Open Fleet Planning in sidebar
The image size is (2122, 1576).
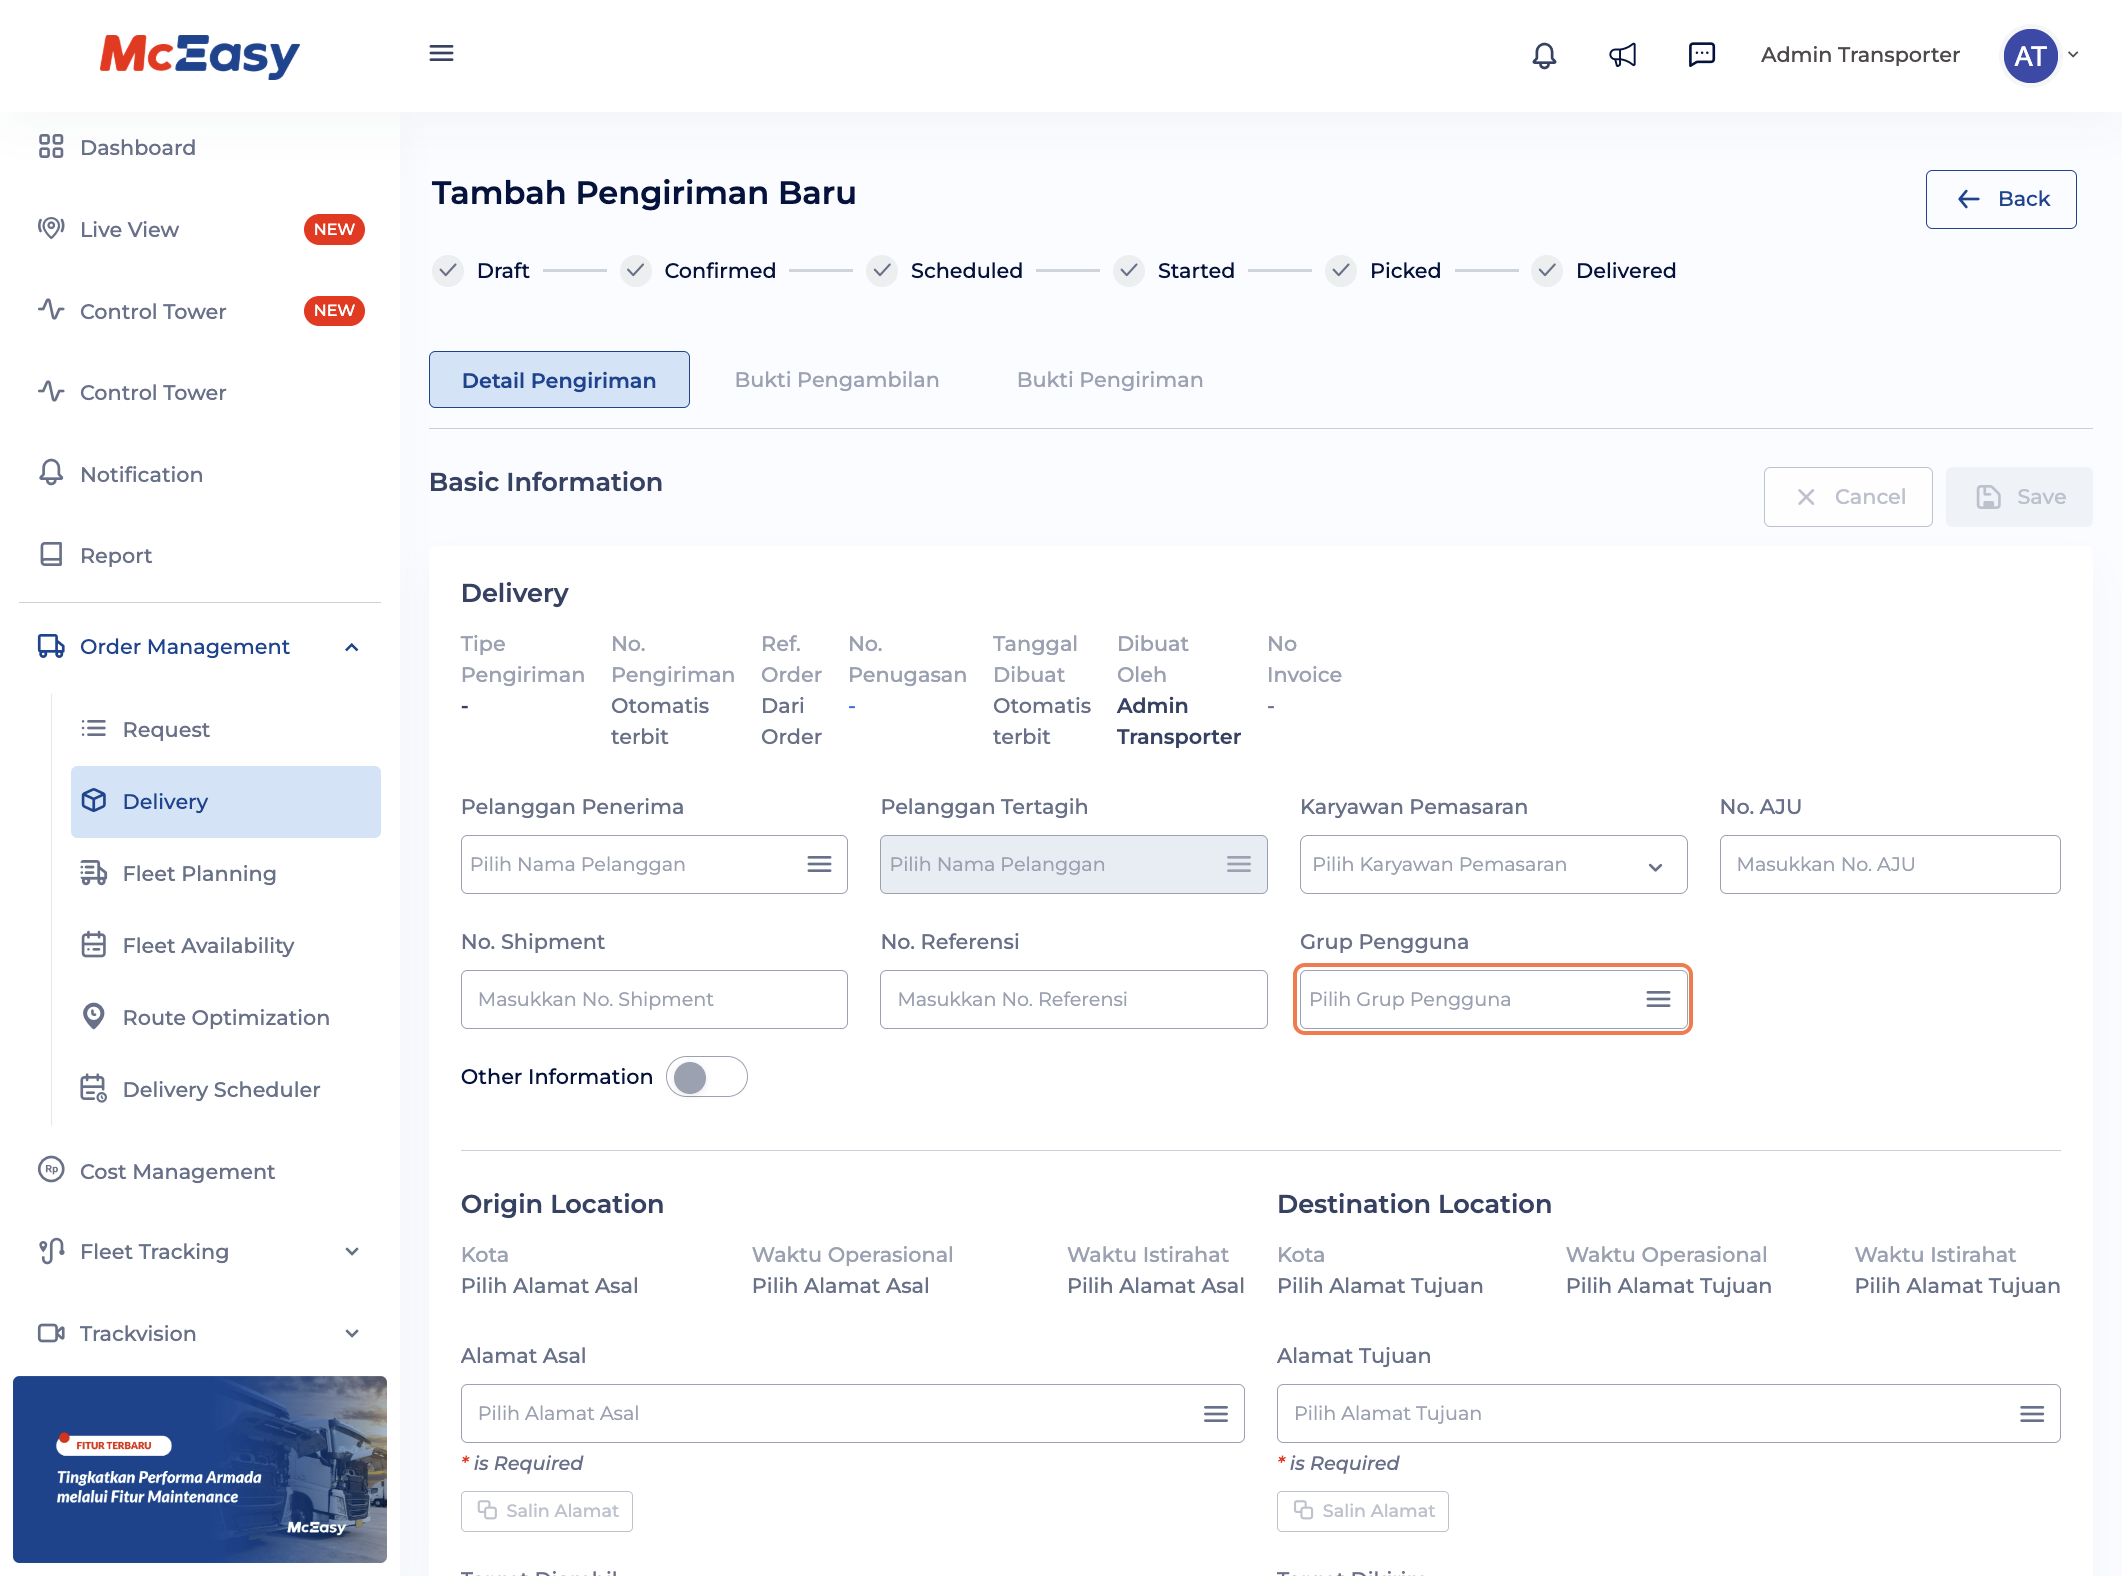pos(199,873)
